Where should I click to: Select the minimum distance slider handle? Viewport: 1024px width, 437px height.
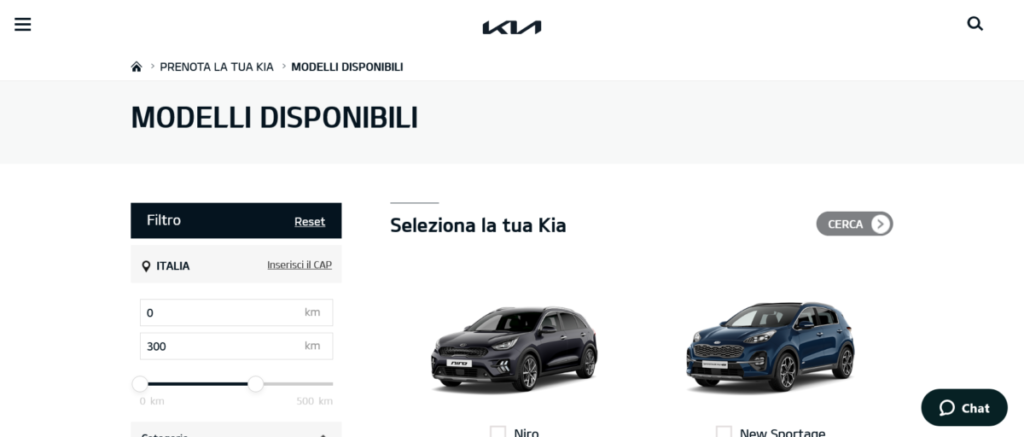140,384
